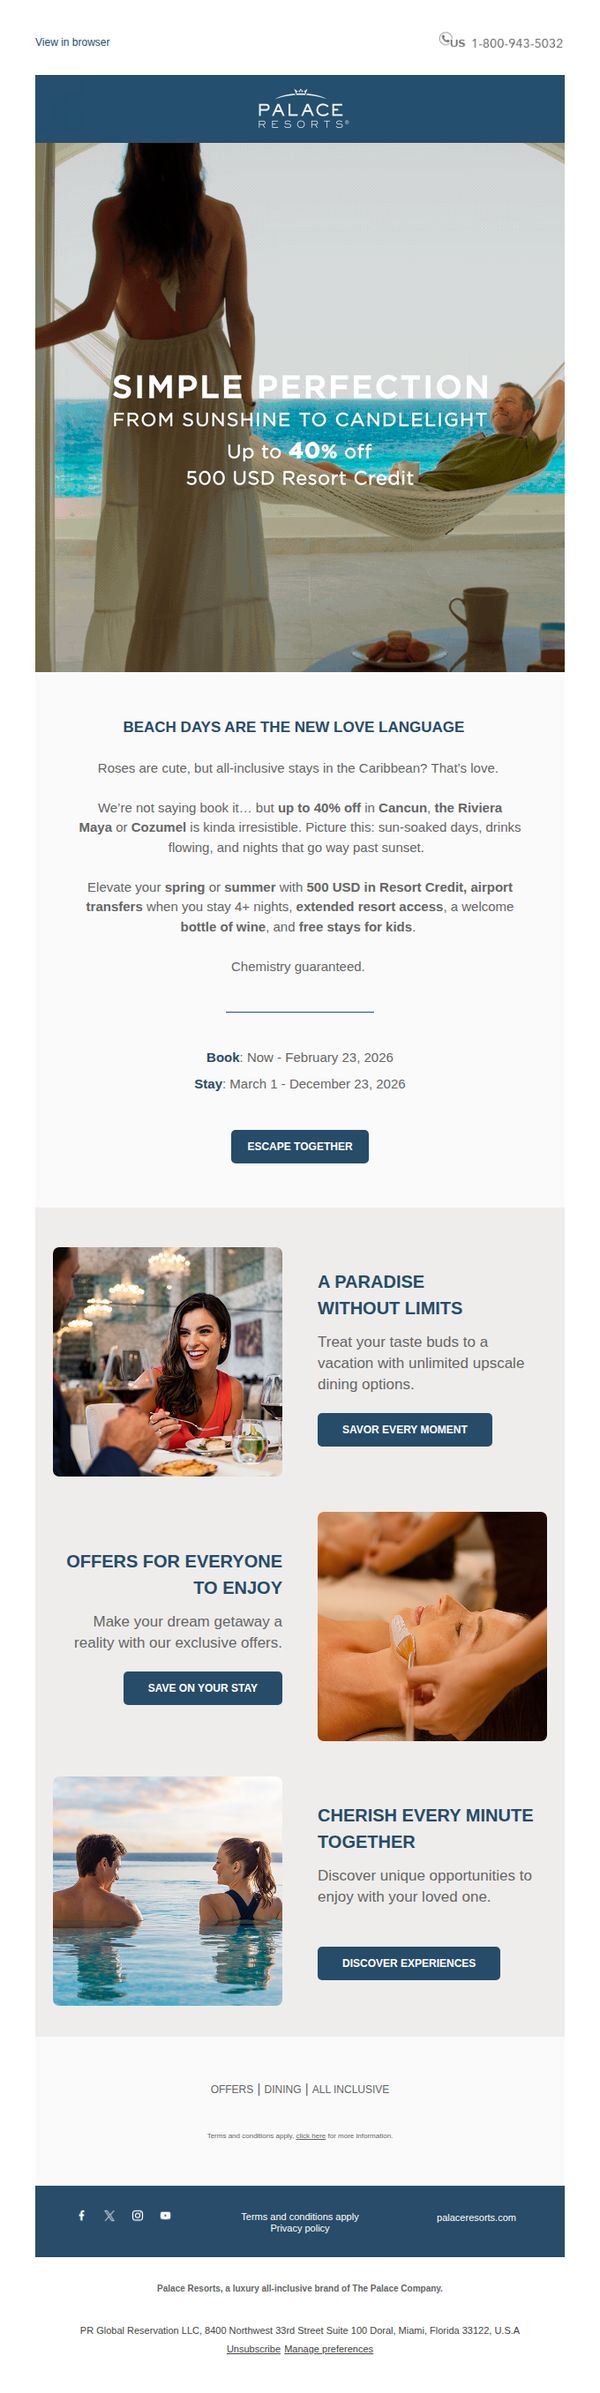Click the Escape Together button
600x2393 pixels.
point(300,1146)
